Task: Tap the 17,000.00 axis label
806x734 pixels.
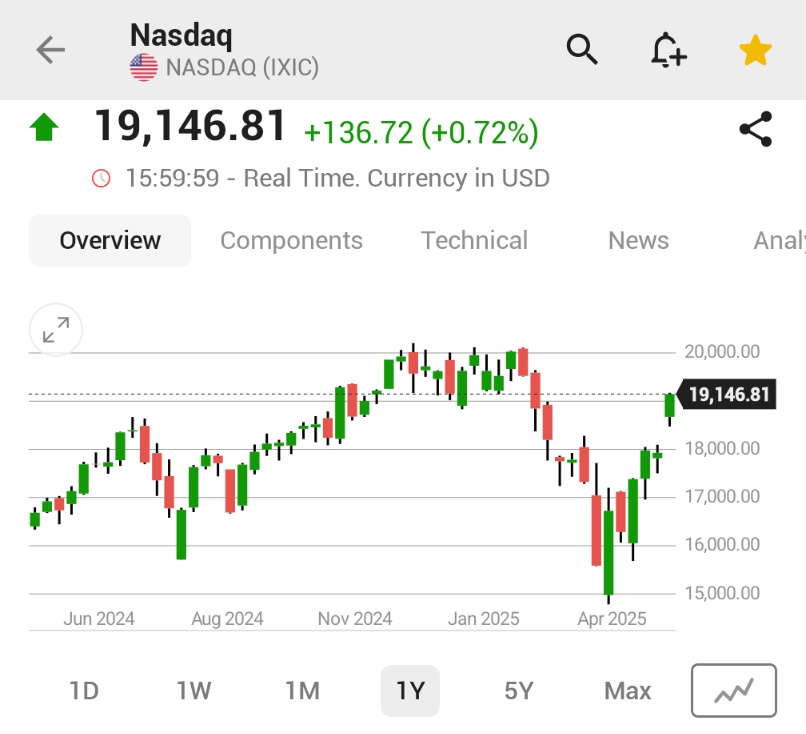Action: coord(722,497)
